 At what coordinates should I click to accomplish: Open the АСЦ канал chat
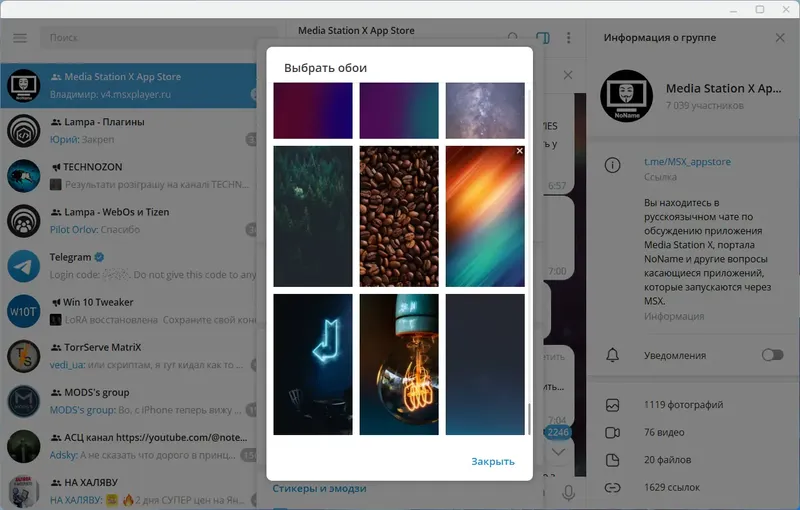coord(129,446)
